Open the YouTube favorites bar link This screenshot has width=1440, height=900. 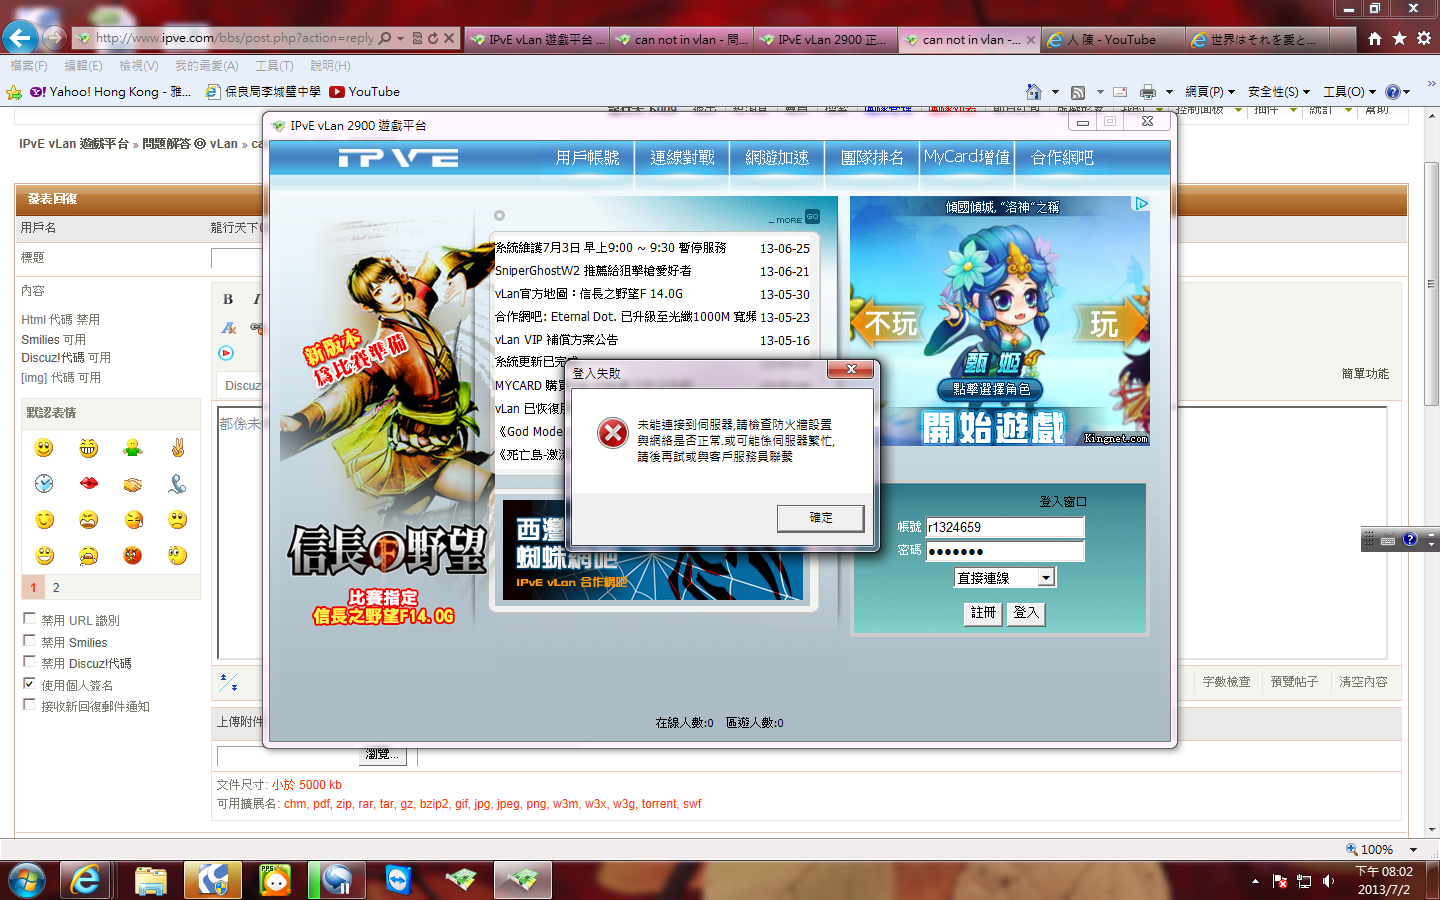[x=365, y=92]
